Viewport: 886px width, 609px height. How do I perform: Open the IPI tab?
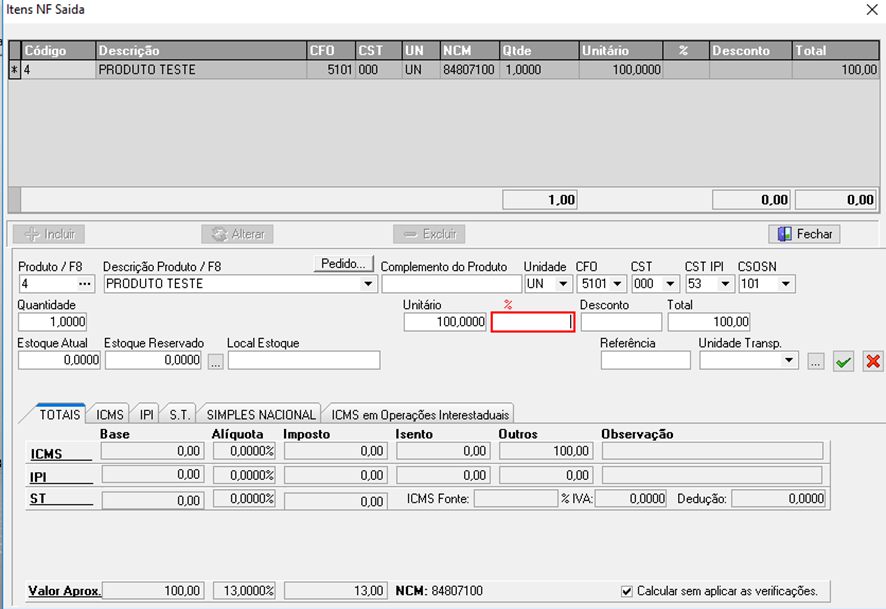coord(146,415)
